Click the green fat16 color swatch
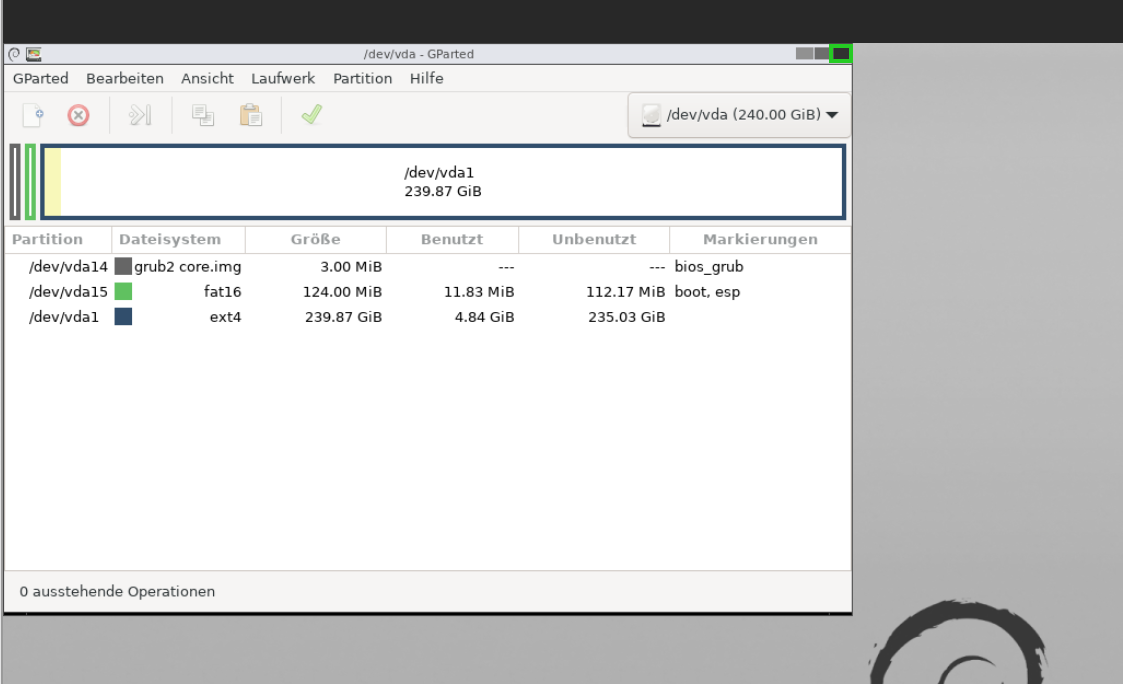Viewport: 1123px width, 684px height. pyautogui.click(x=121, y=292)
